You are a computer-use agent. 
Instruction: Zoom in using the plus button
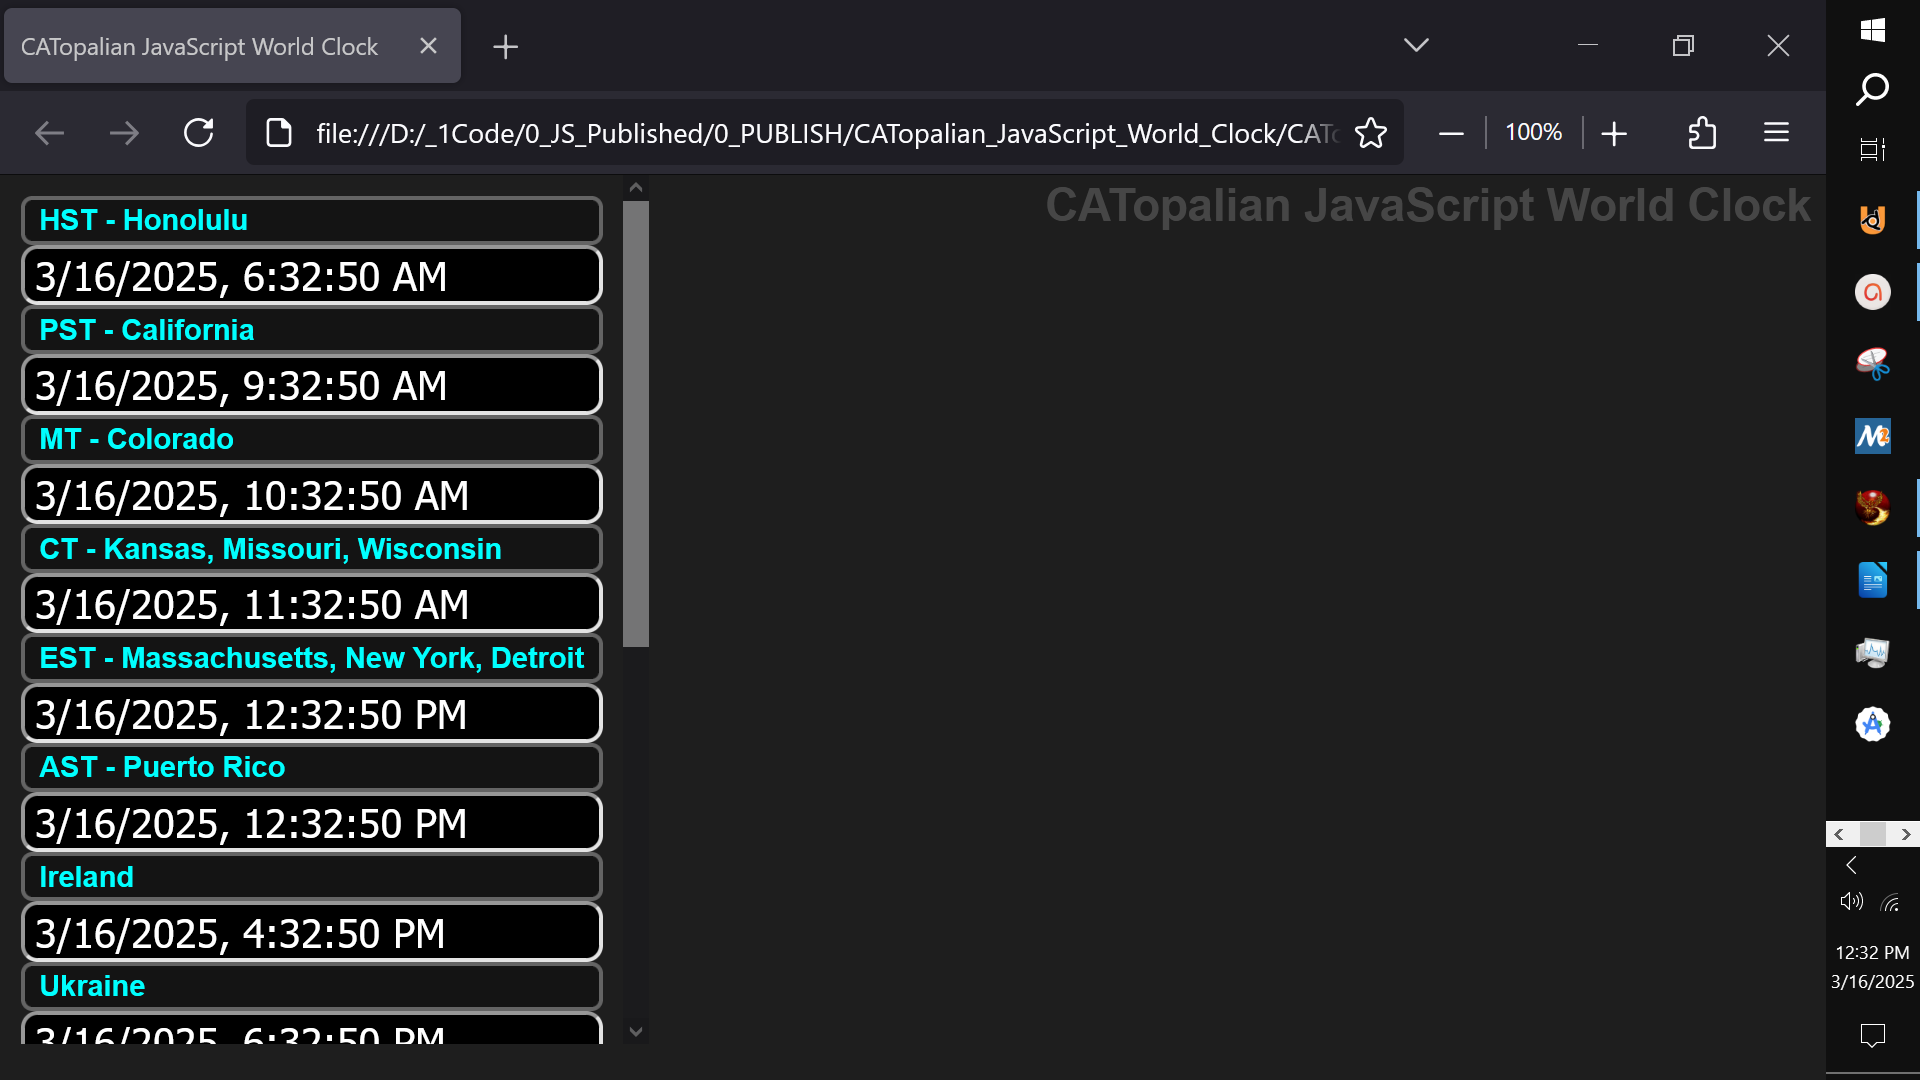(1614, 132)
